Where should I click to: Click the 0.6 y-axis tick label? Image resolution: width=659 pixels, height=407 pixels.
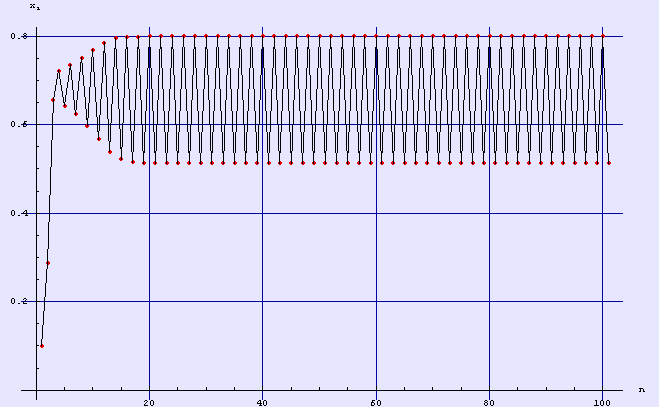click(19, 124)
